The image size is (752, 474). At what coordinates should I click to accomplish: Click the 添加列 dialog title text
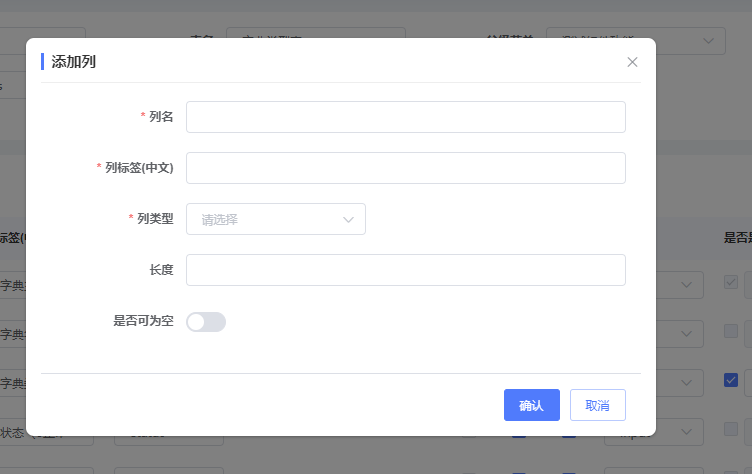point(73,62)
